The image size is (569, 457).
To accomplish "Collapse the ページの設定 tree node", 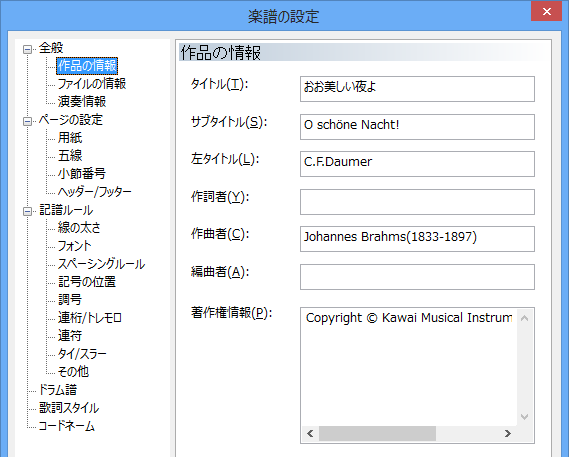I will click(x=27, y=121).
